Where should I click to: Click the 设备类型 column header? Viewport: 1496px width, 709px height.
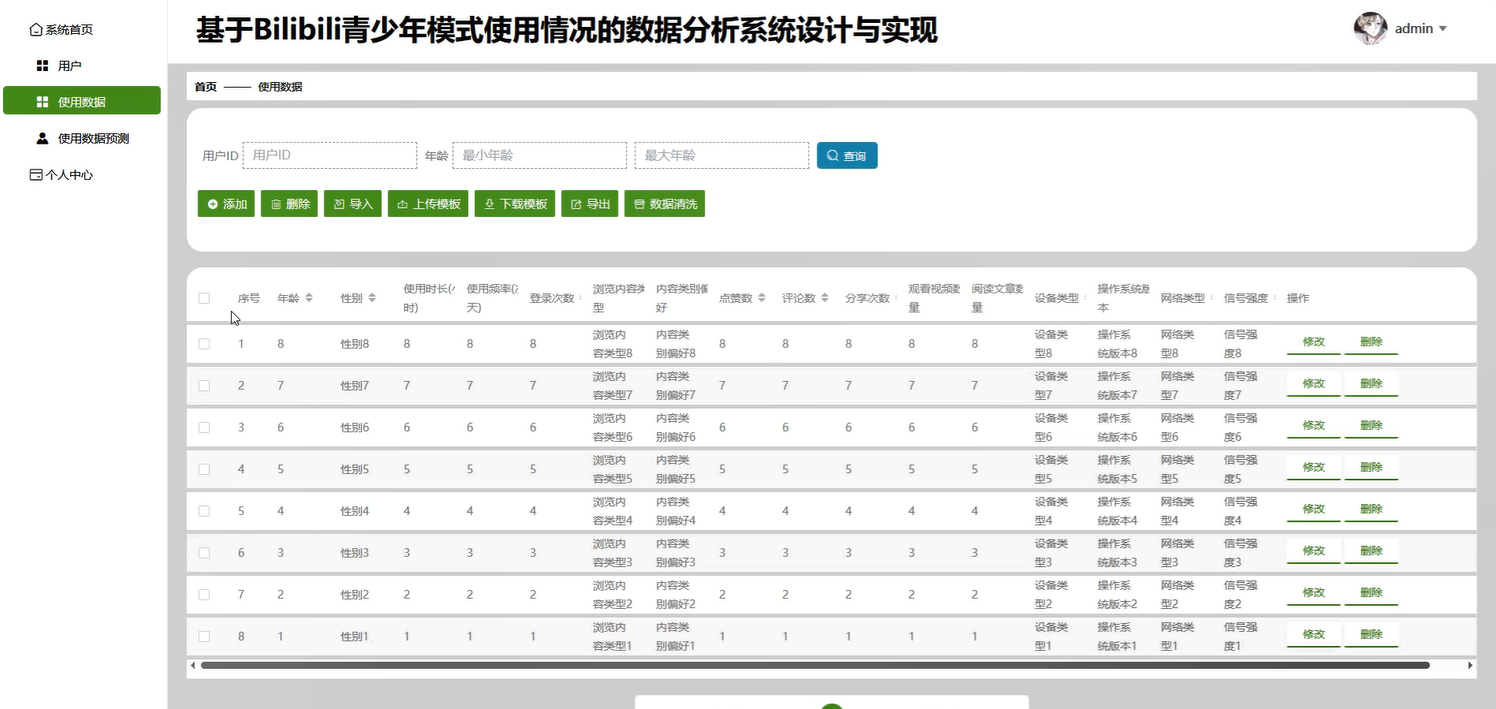click(1056, 298)
